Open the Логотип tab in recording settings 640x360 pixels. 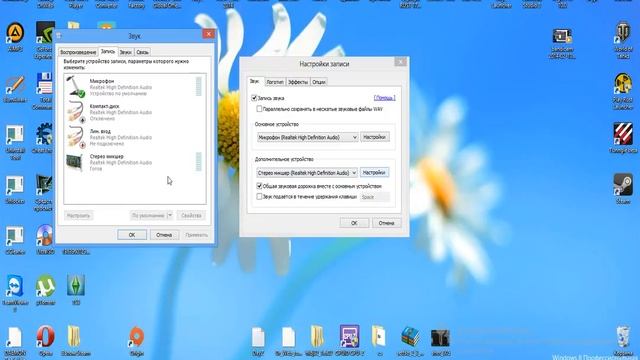275,82
